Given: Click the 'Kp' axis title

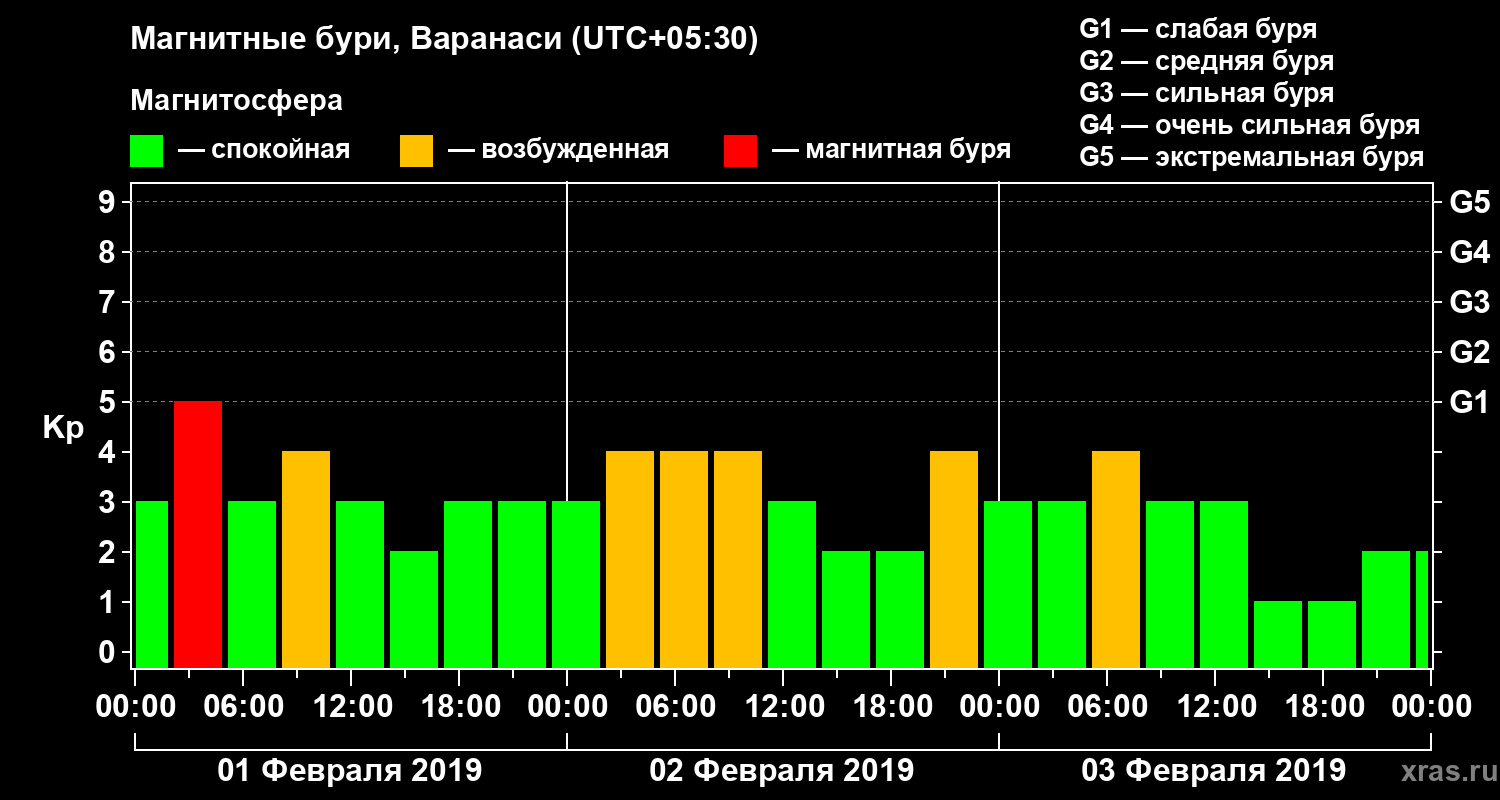Looking at the screenshot, I should point(63,427).
